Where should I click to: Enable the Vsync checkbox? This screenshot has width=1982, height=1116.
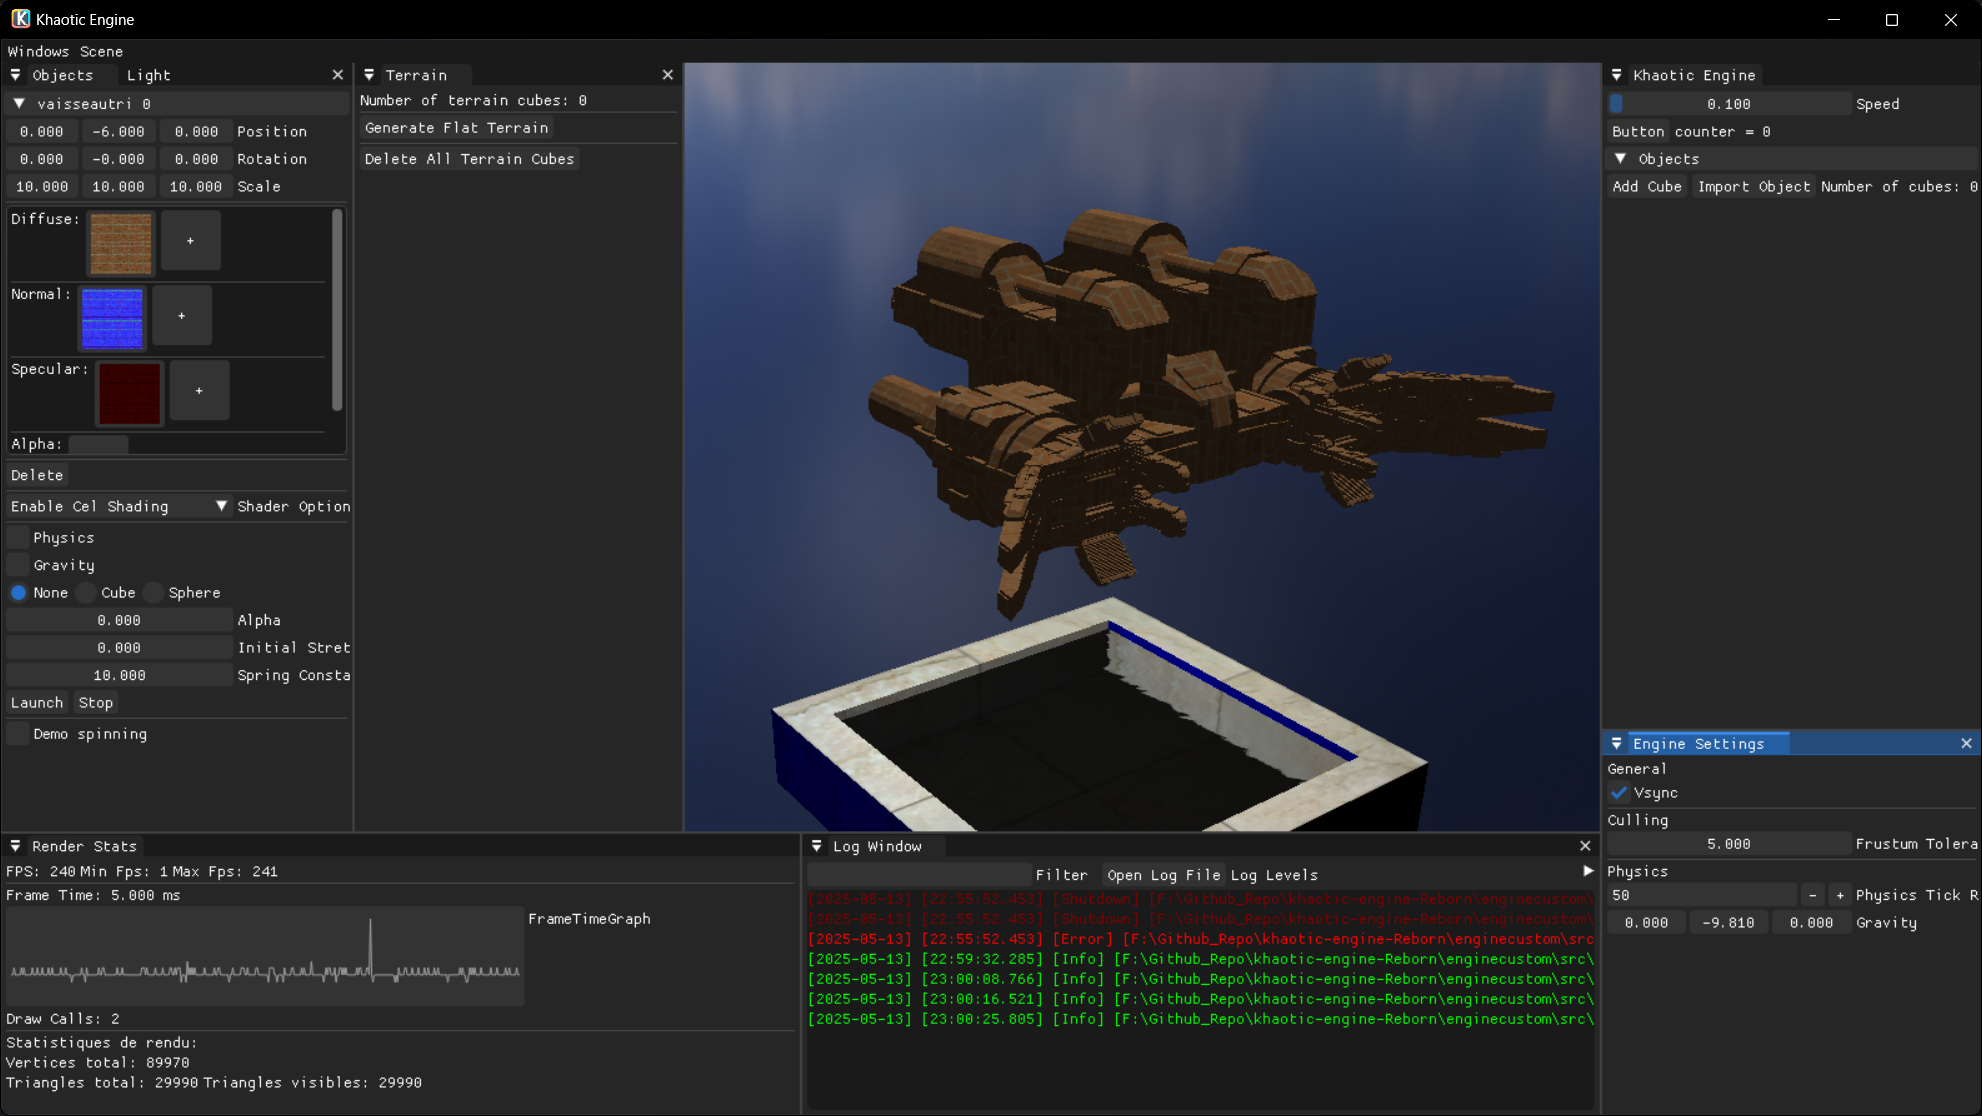tap(1620, 793)
